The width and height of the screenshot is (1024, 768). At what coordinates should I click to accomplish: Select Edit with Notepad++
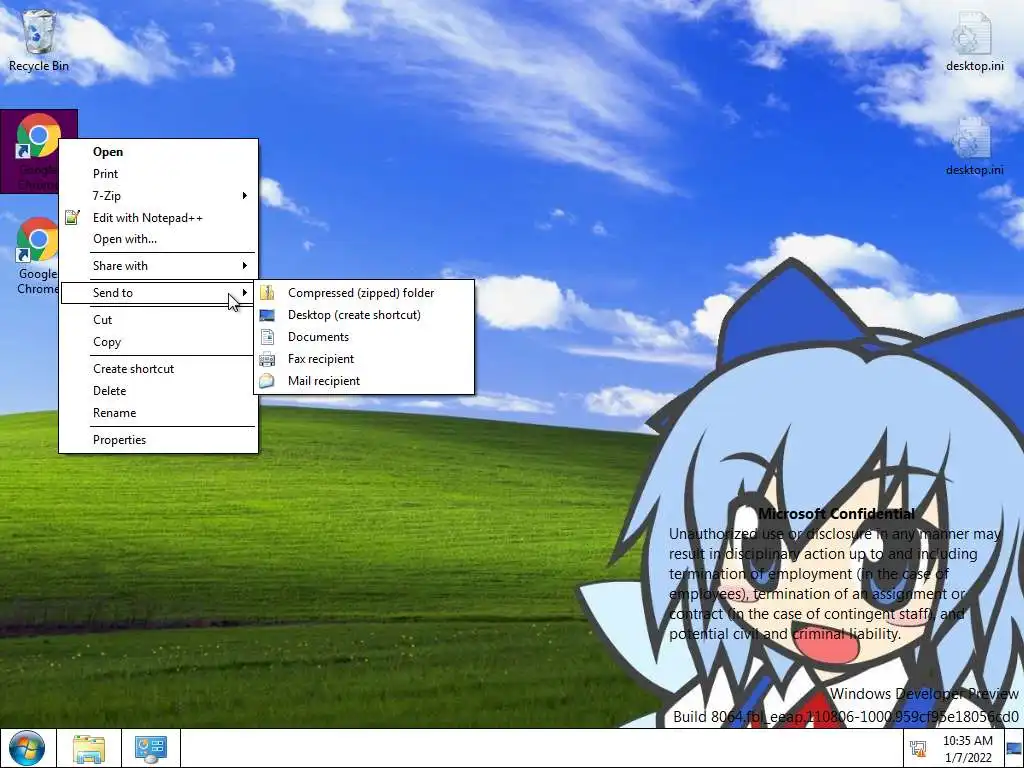tap(158, 217)
